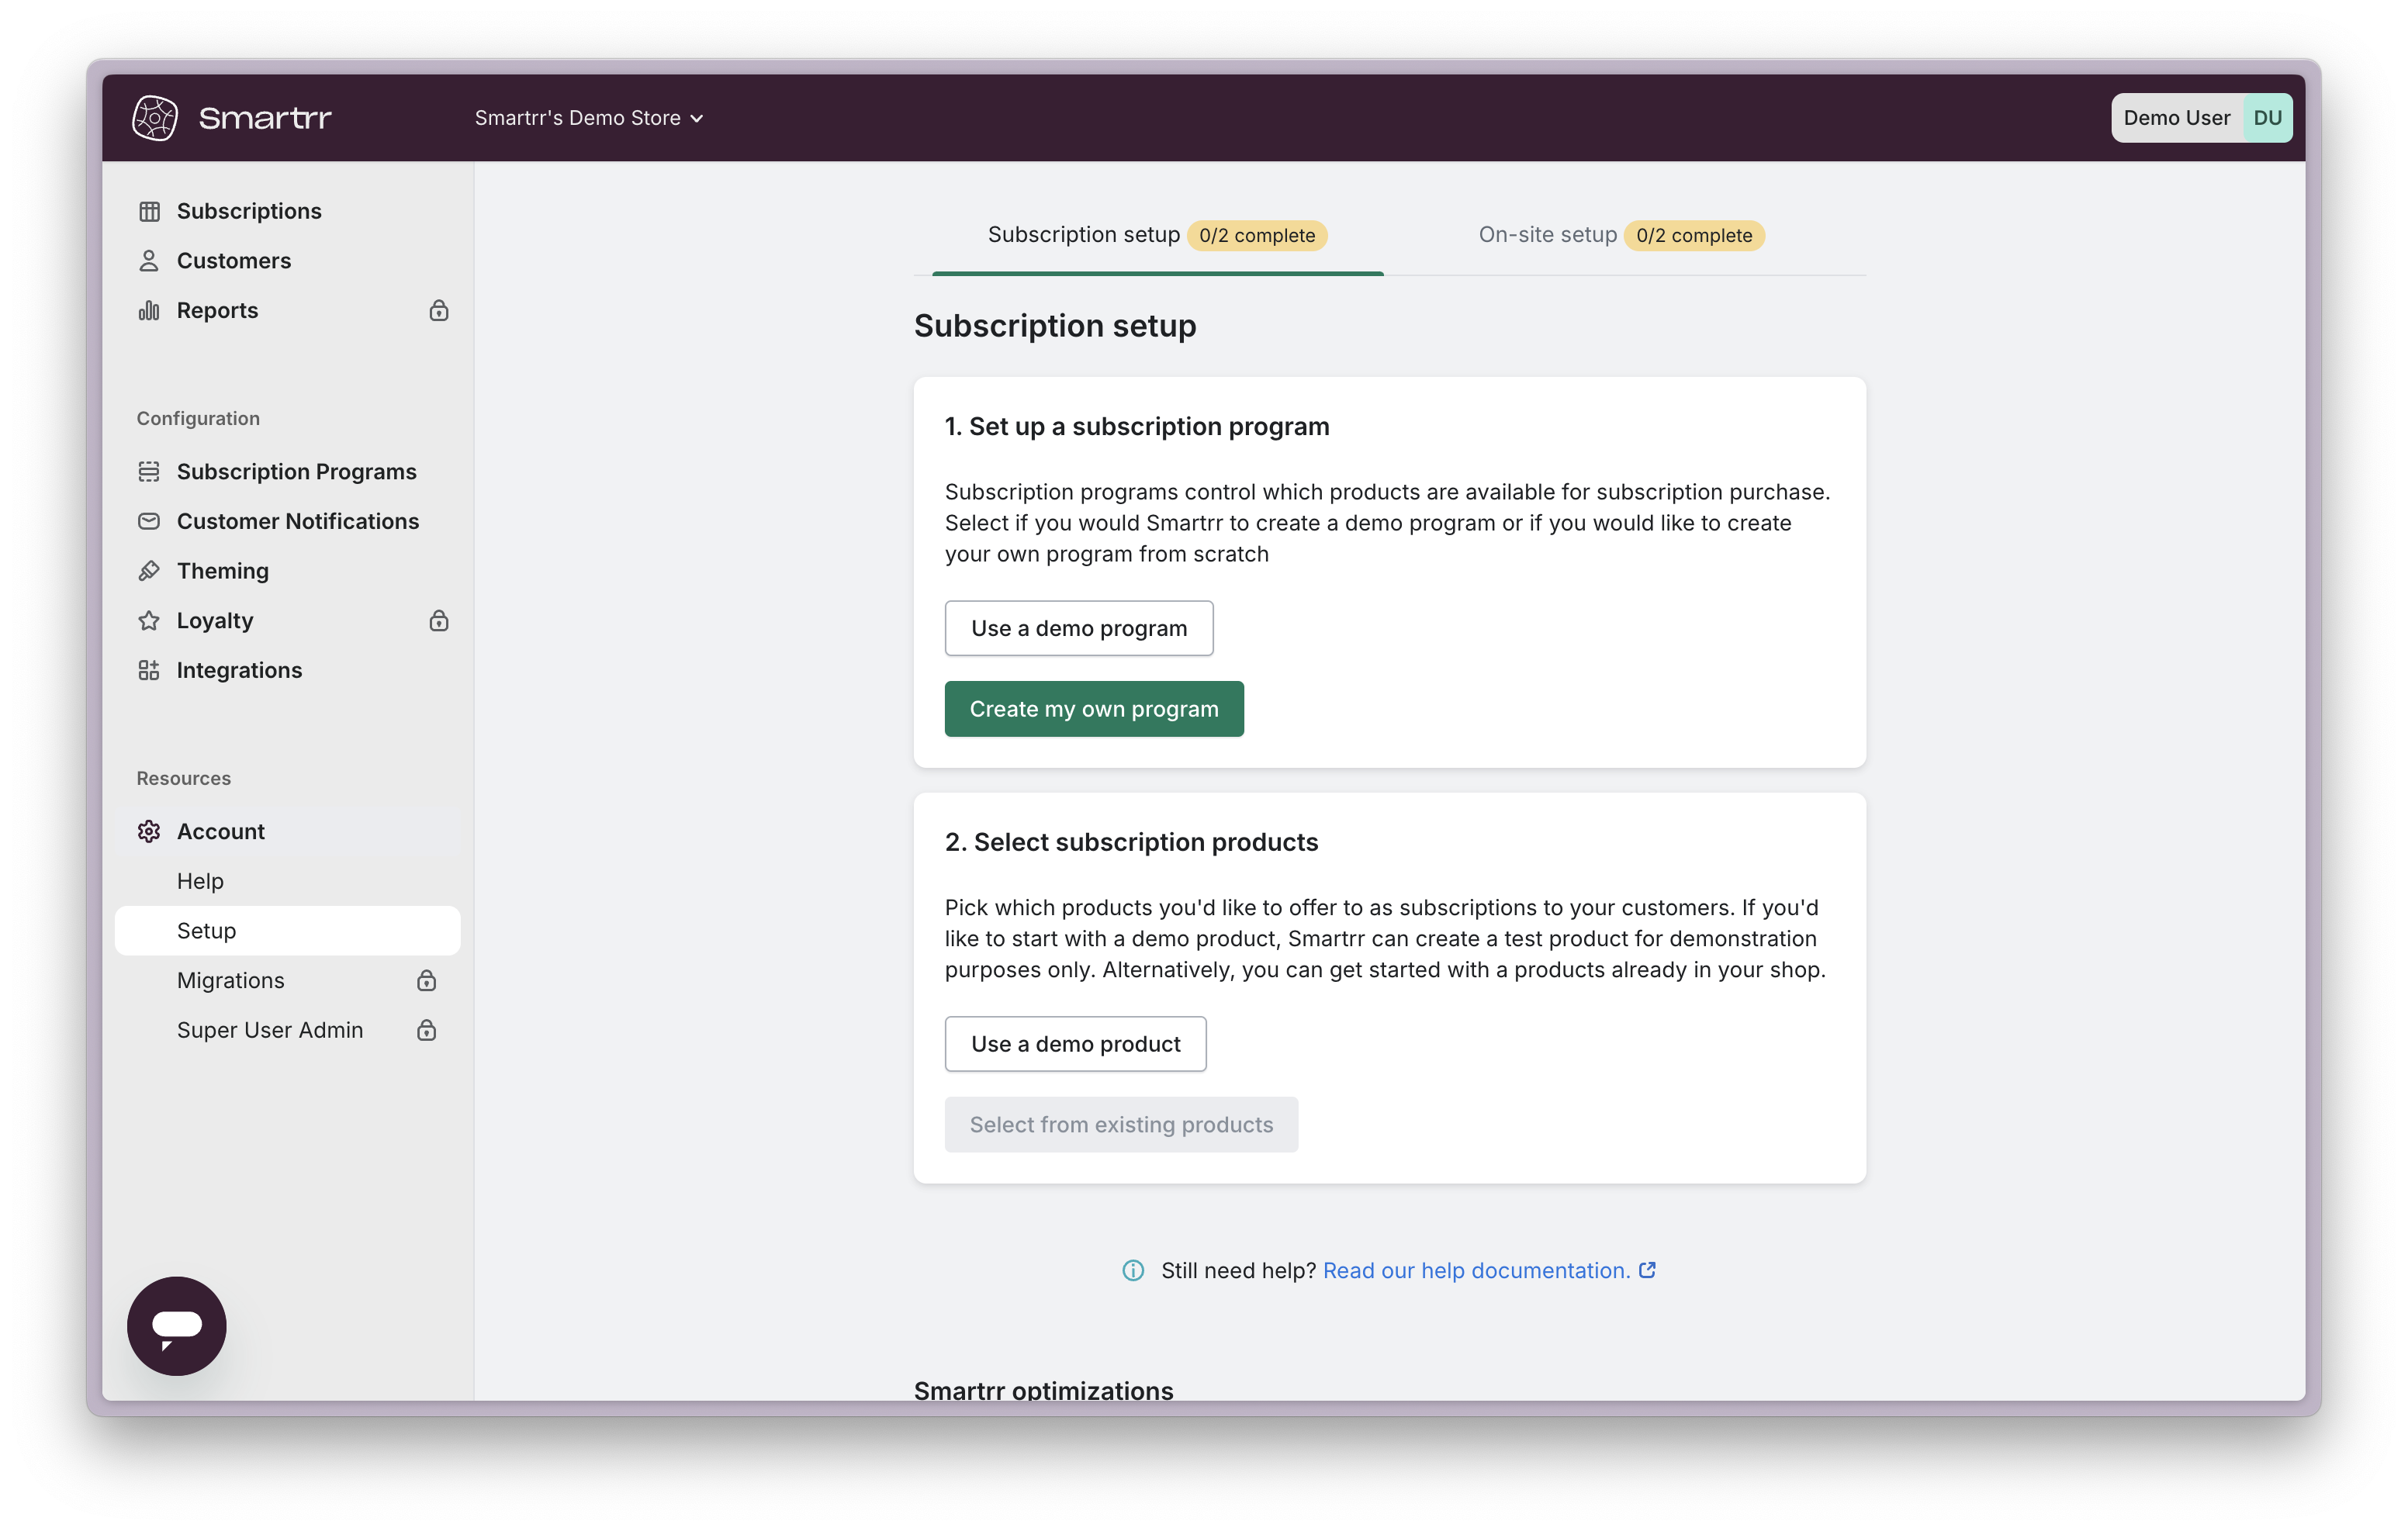The image size is (2408, 1531).
Task: Click heading 2. Select subscription products
Action: tap(1132, 842)
